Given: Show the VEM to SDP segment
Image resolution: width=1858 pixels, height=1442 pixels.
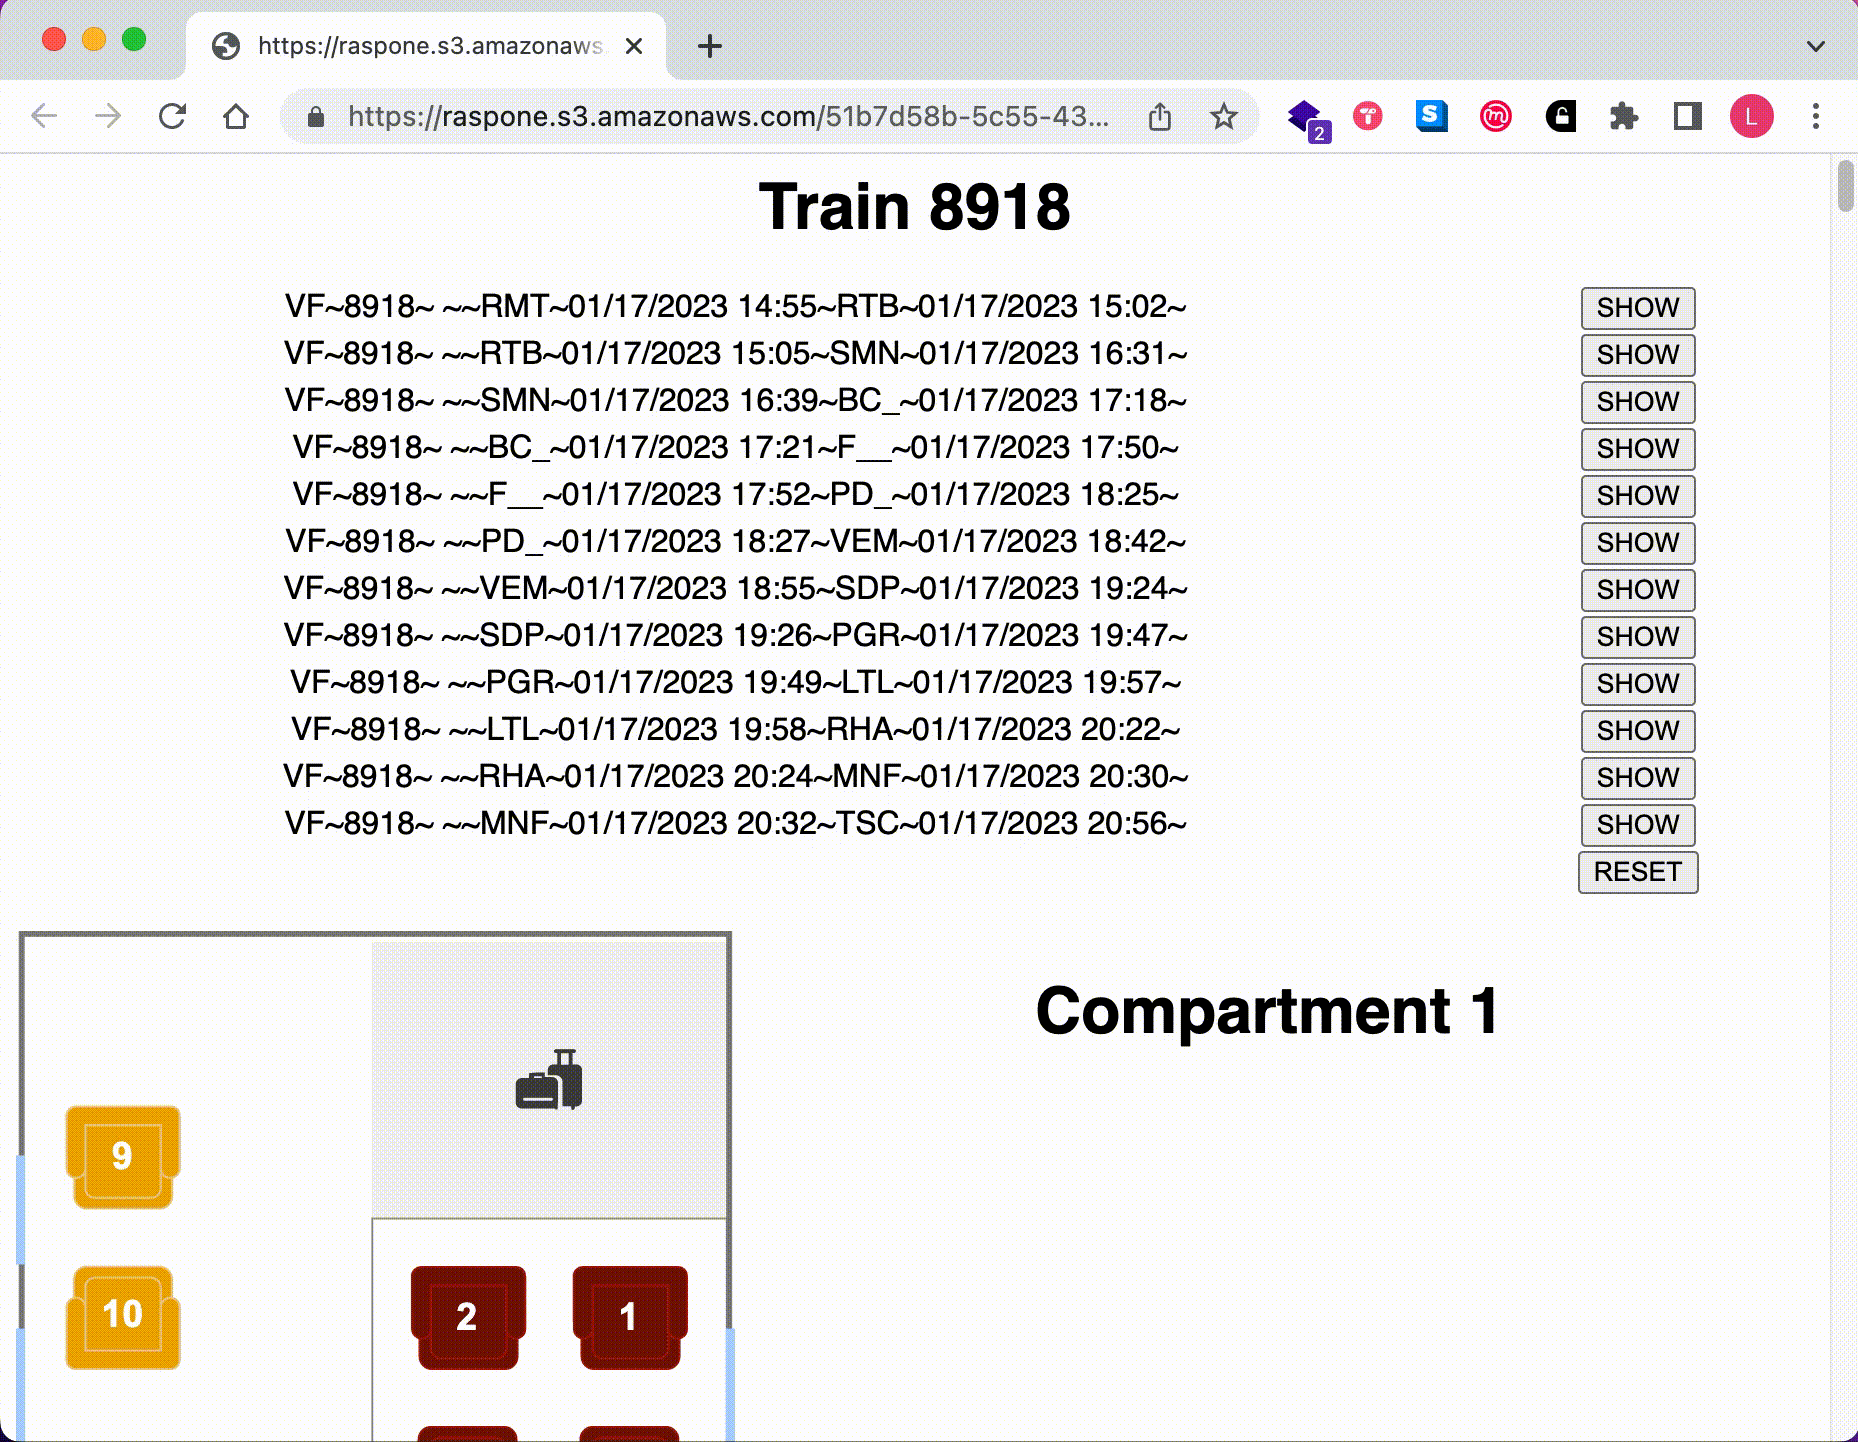Looking at the screenshot, I should pyautogui.click(x=1638, y=590).
